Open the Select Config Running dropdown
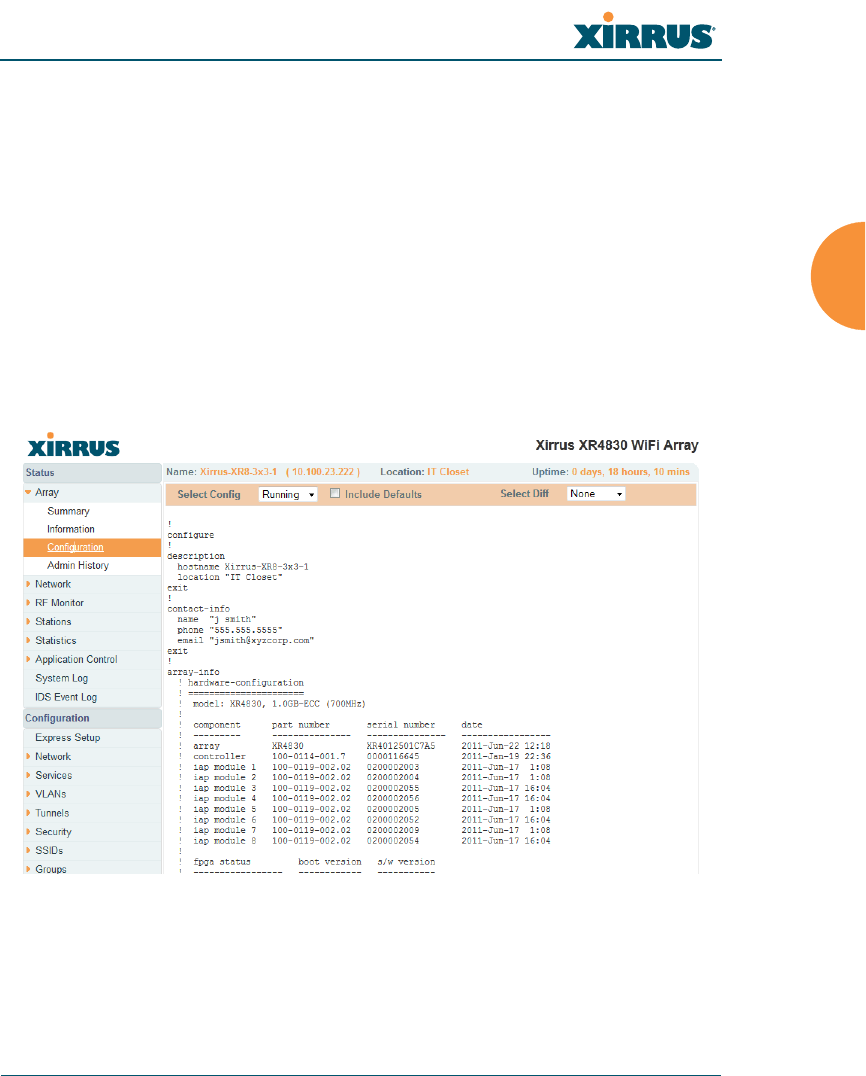This screenshot has height=1076, width=866. pos(288,494)
